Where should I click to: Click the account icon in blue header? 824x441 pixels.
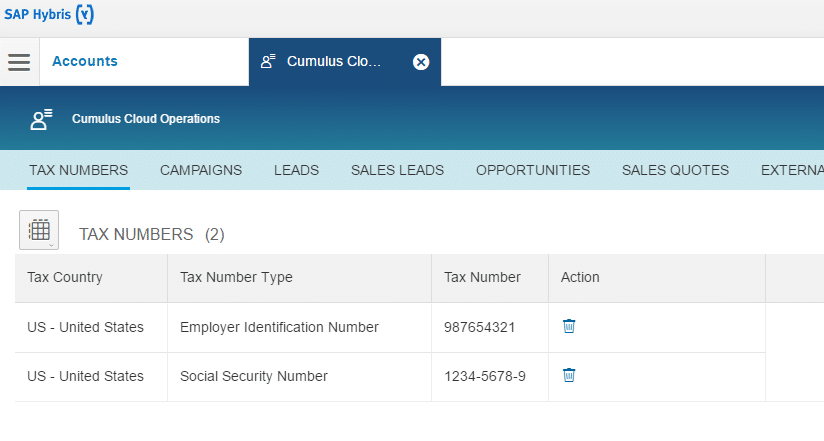pyautogui.click(x=41, y=119)
